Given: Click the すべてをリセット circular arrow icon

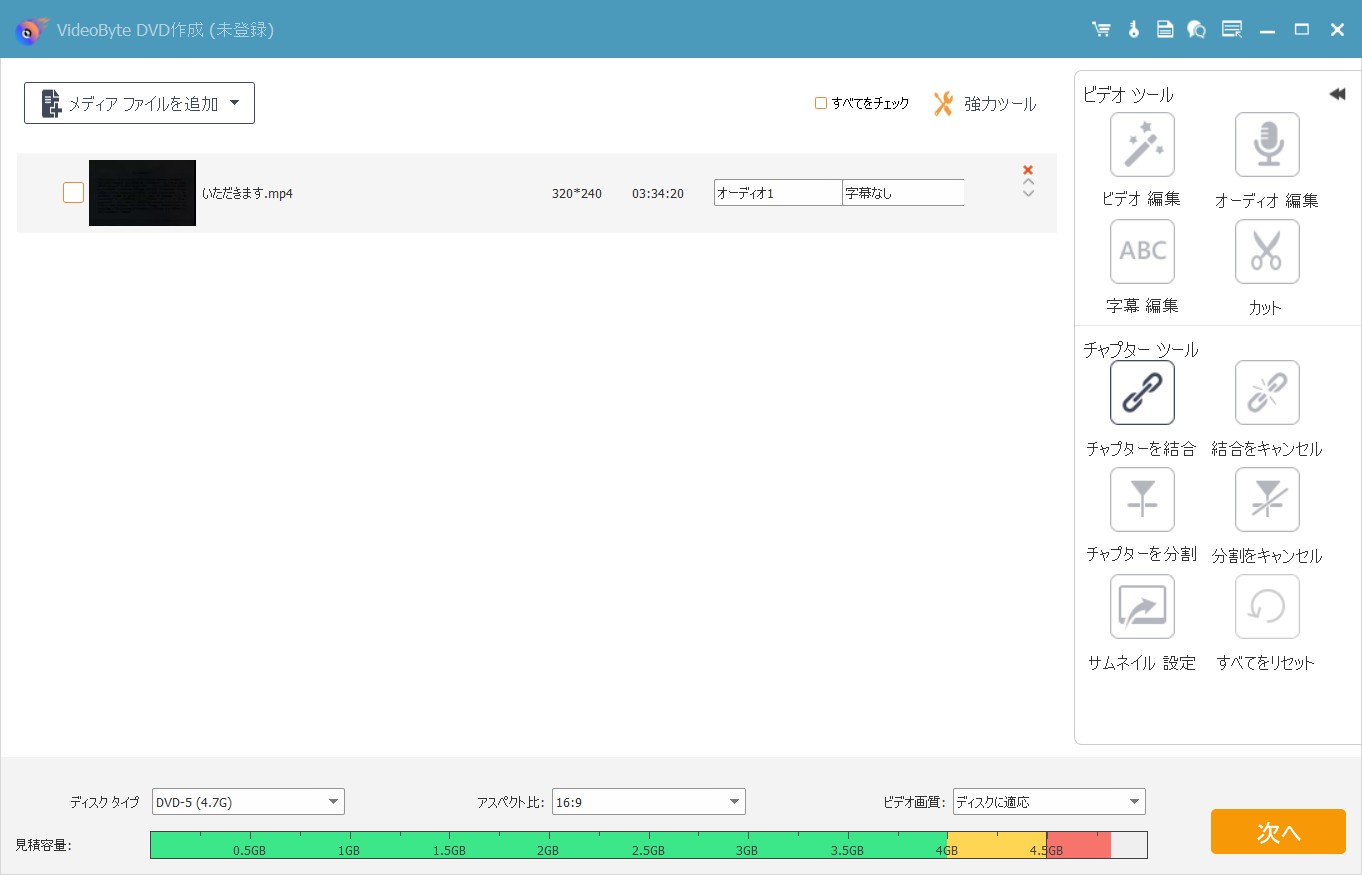Looking at the screenshot, I should click(x=1267, y=607).
